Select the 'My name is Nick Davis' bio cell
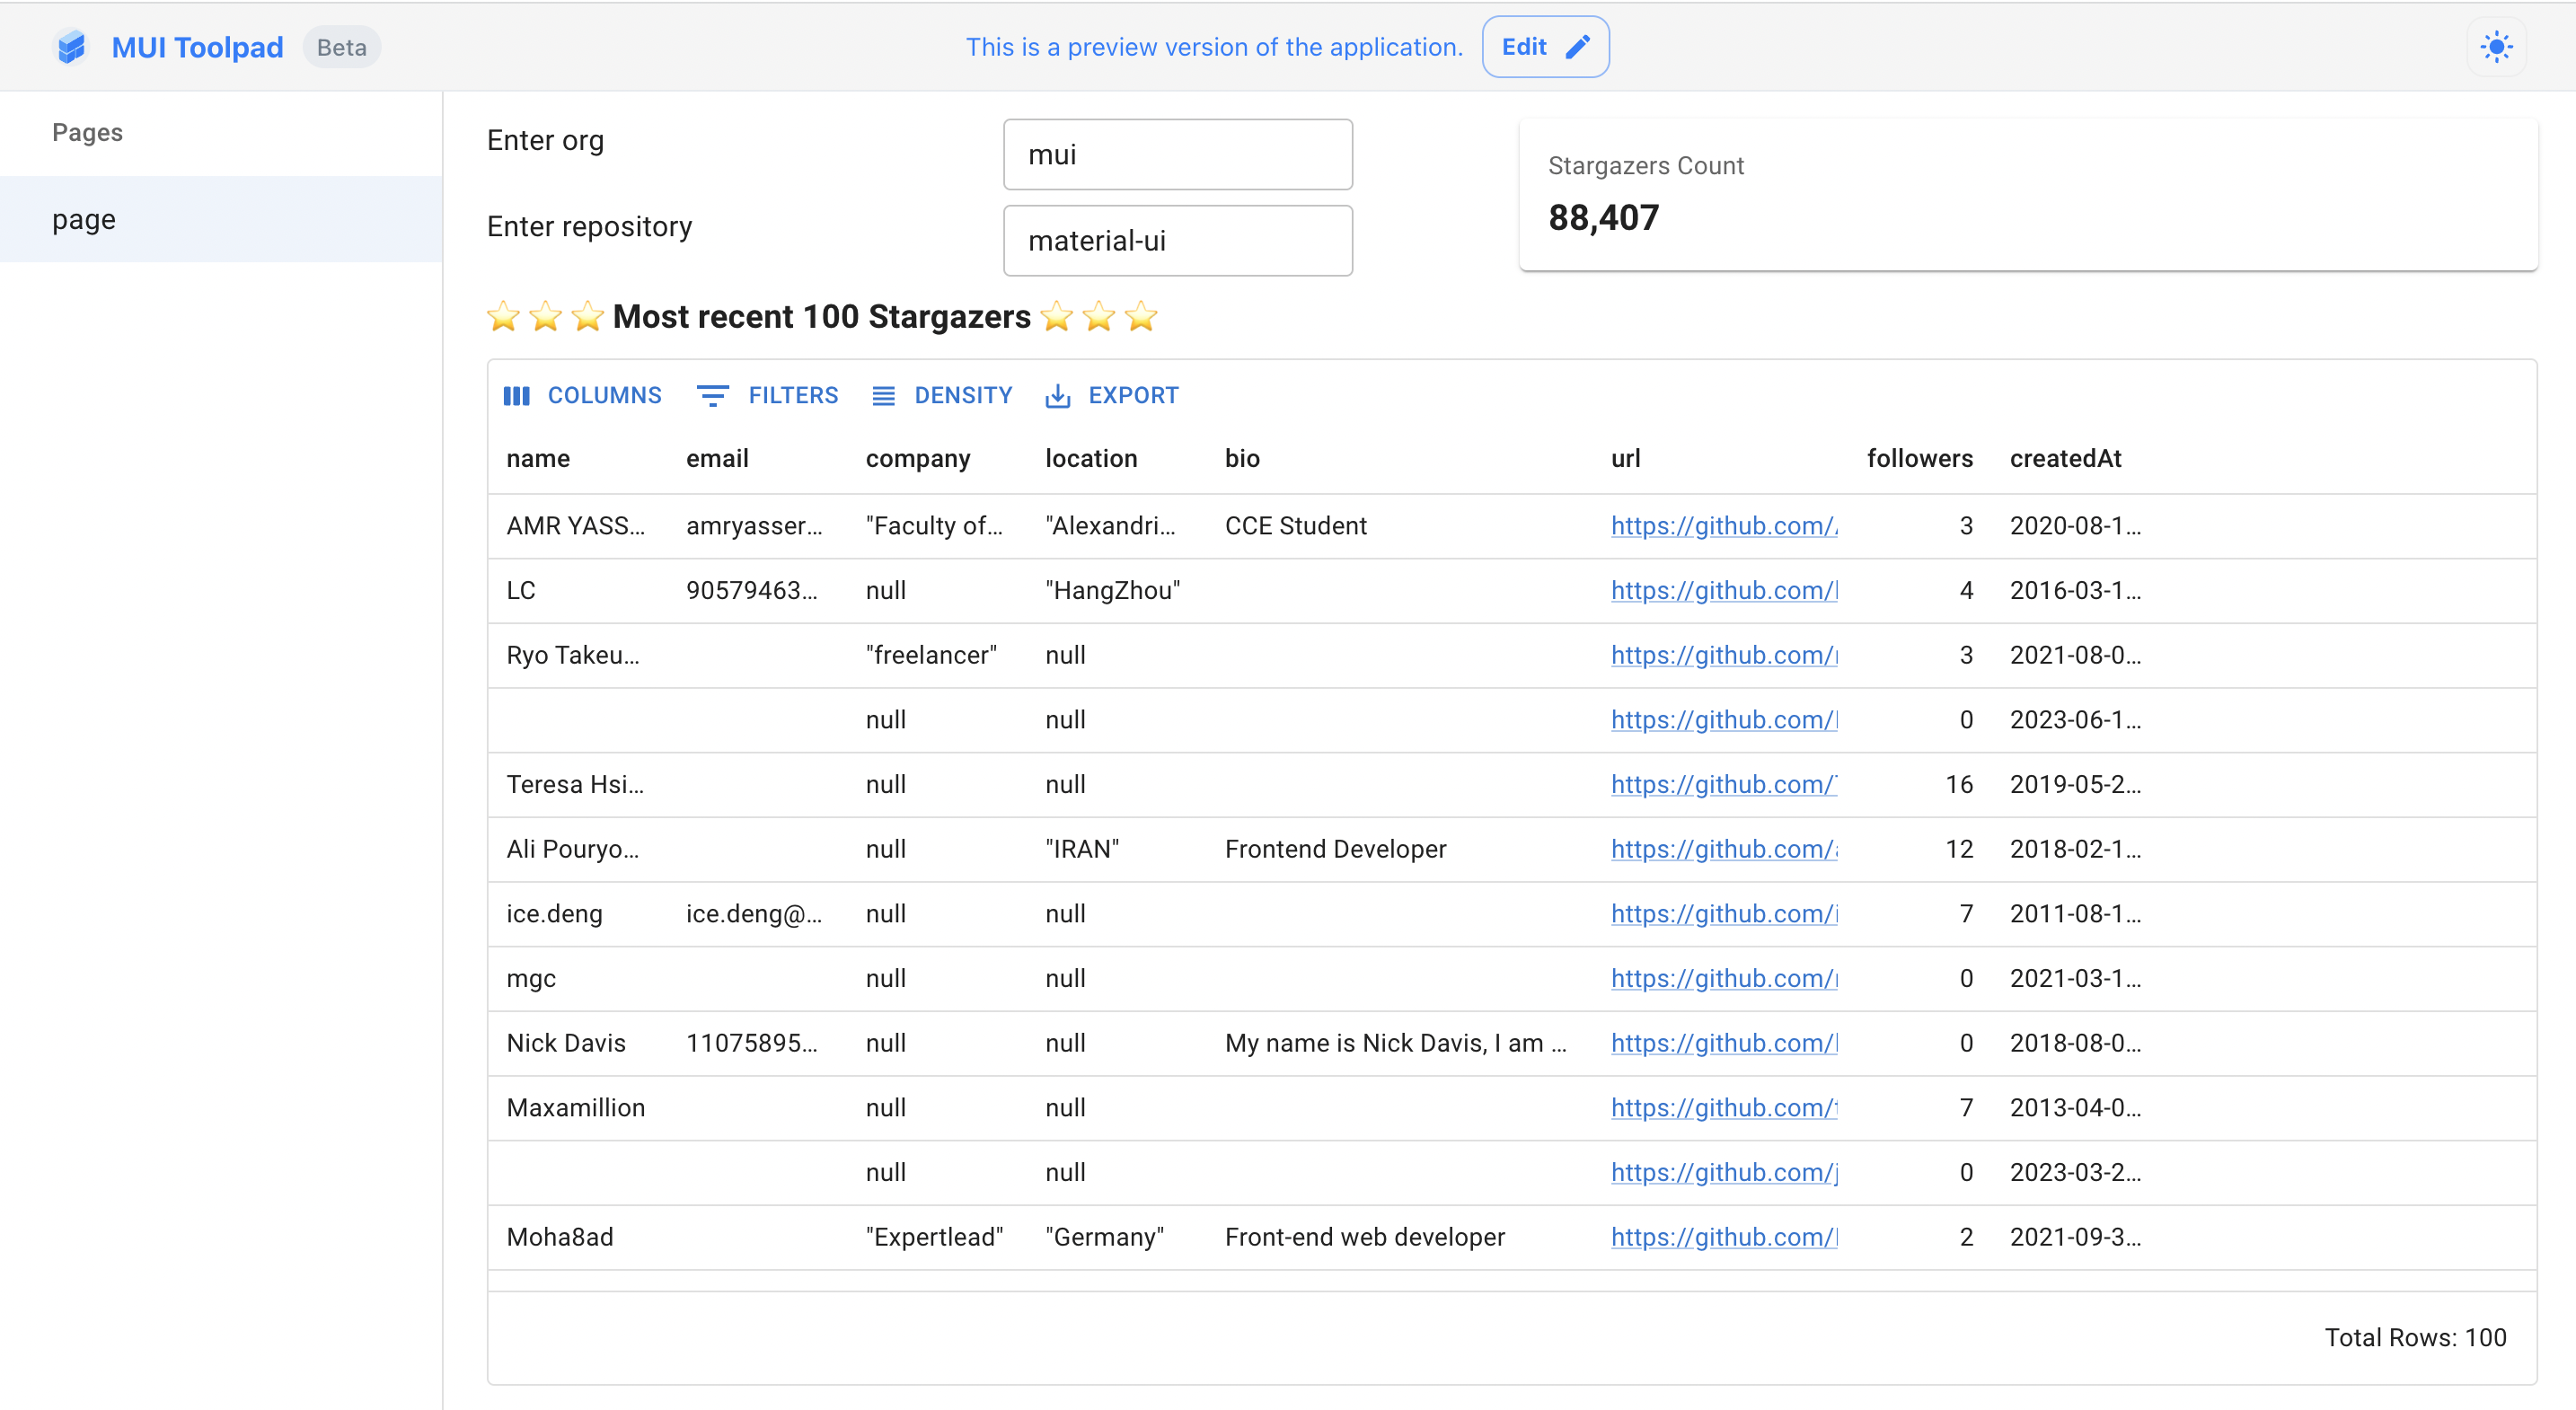Screen dimensions: 2576x1410 coord(1400,1044)
